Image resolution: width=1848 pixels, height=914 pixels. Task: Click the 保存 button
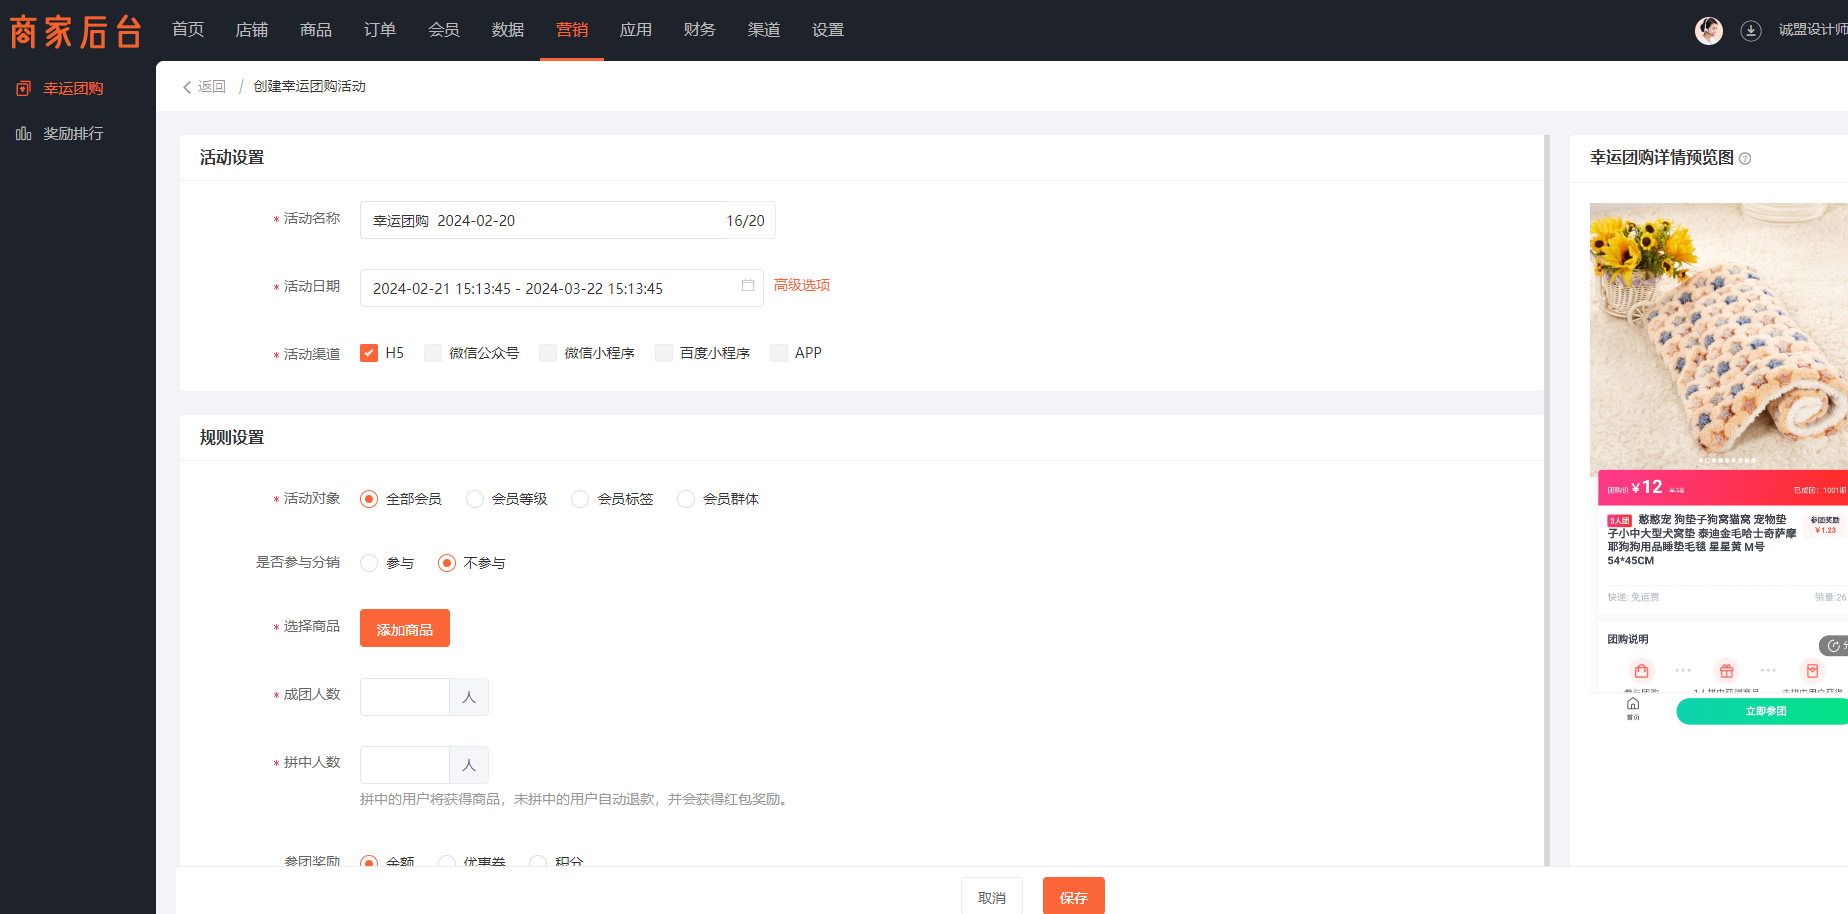[x=1073, y=897]
